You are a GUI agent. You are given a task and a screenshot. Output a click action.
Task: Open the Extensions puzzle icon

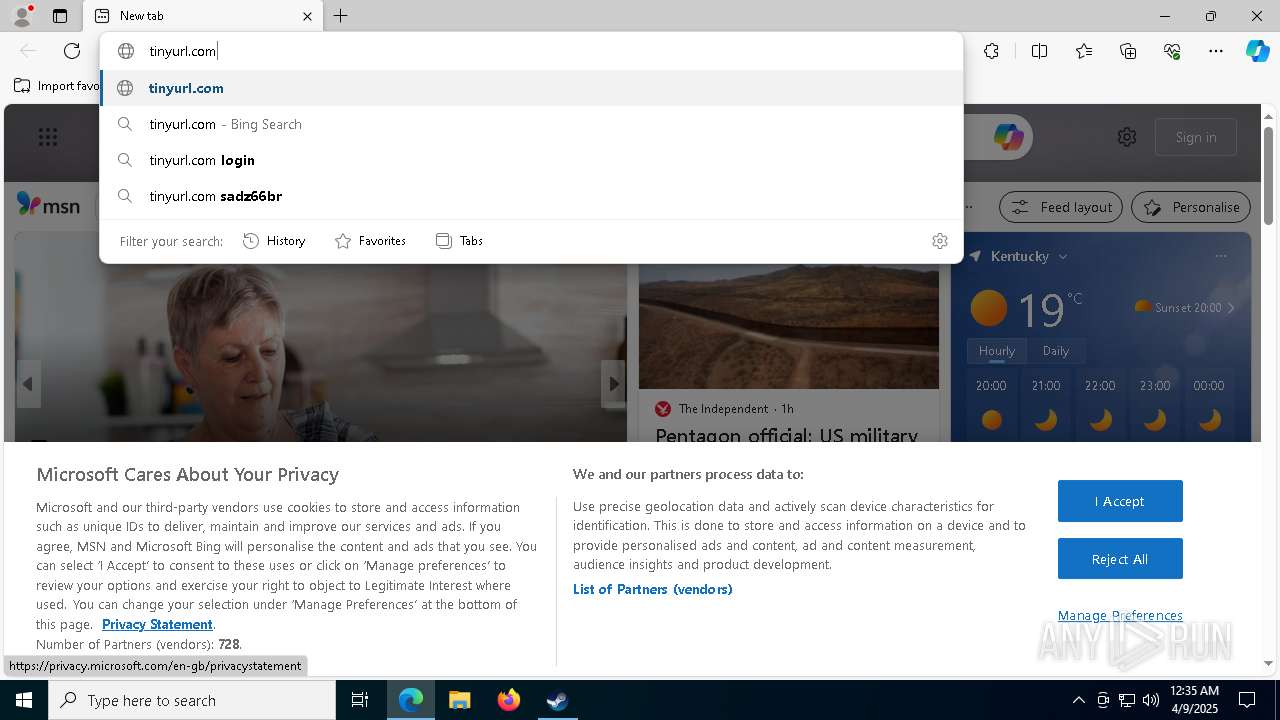coord(991,51)
